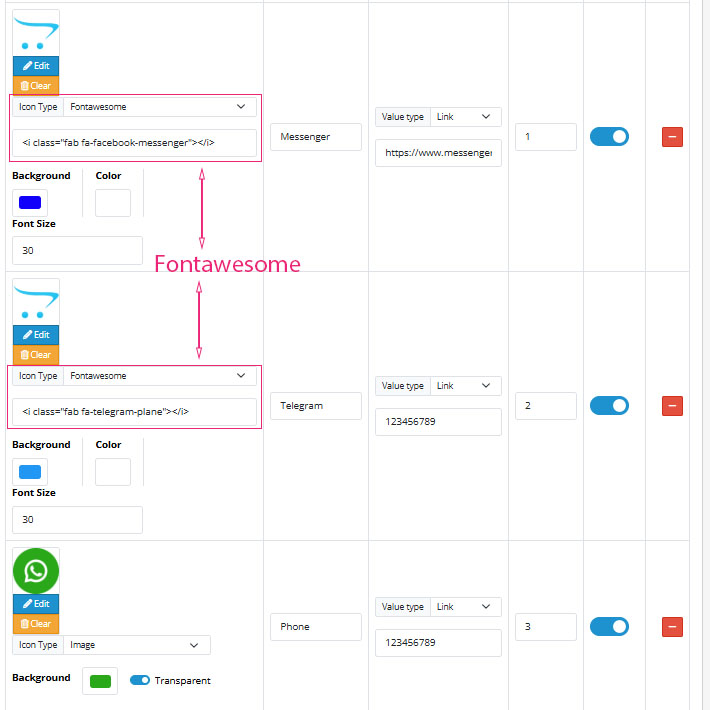Open the Phone row Icon Type dropdown

(136, 645)
